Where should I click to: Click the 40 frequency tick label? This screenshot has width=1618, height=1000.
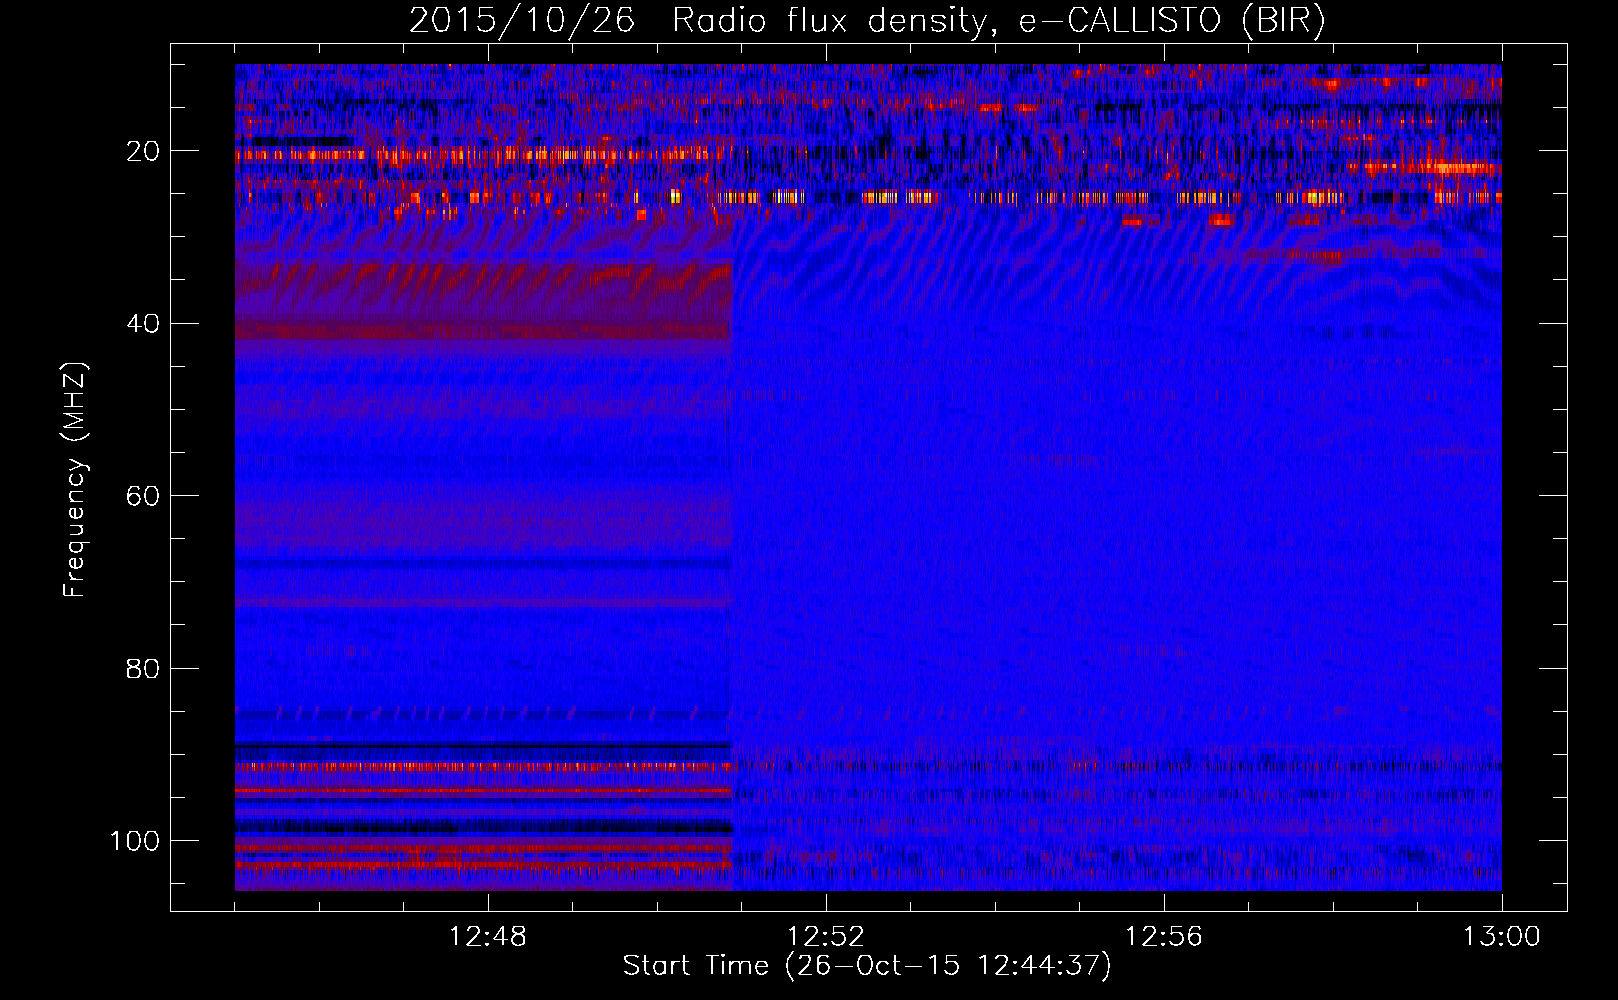(x=143, y=324)
